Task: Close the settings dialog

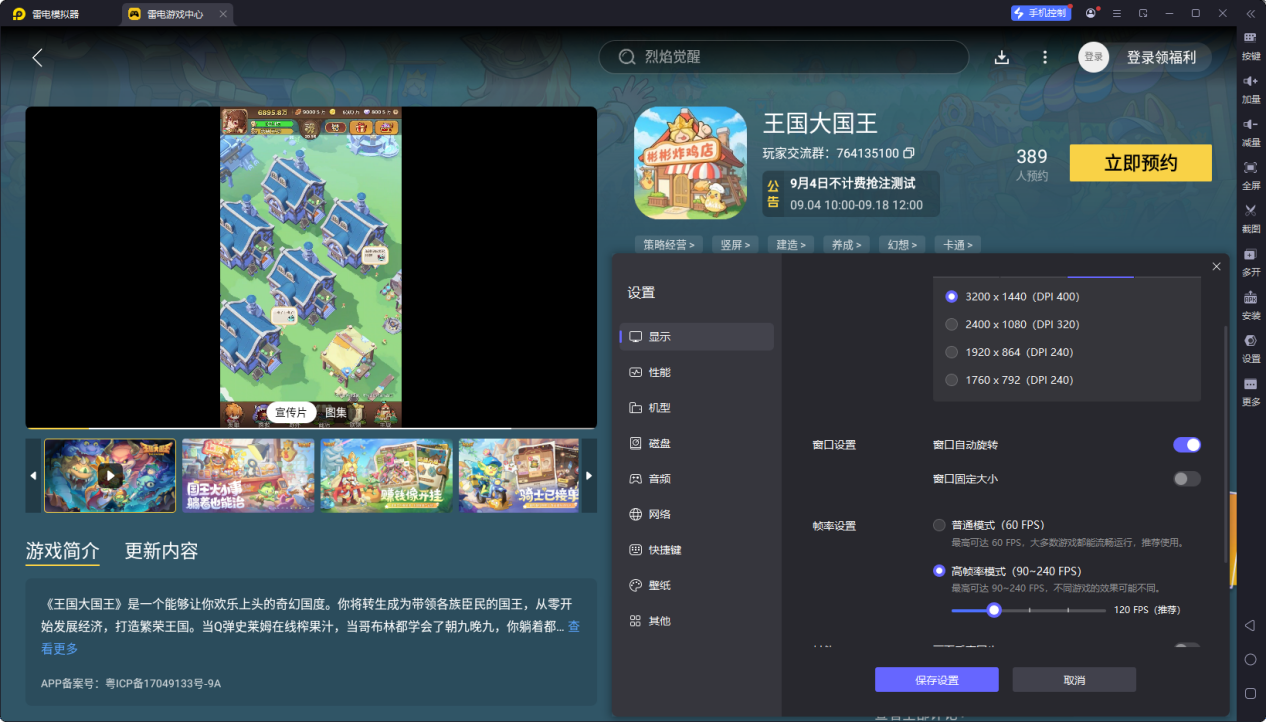Action: point(1216,266)
